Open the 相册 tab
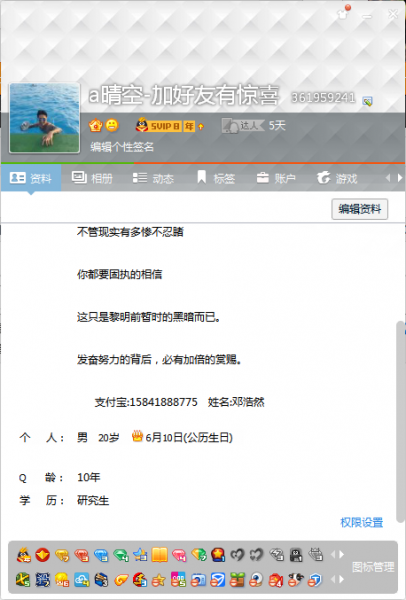The image size is (406, 600). (x=92, y=178)
